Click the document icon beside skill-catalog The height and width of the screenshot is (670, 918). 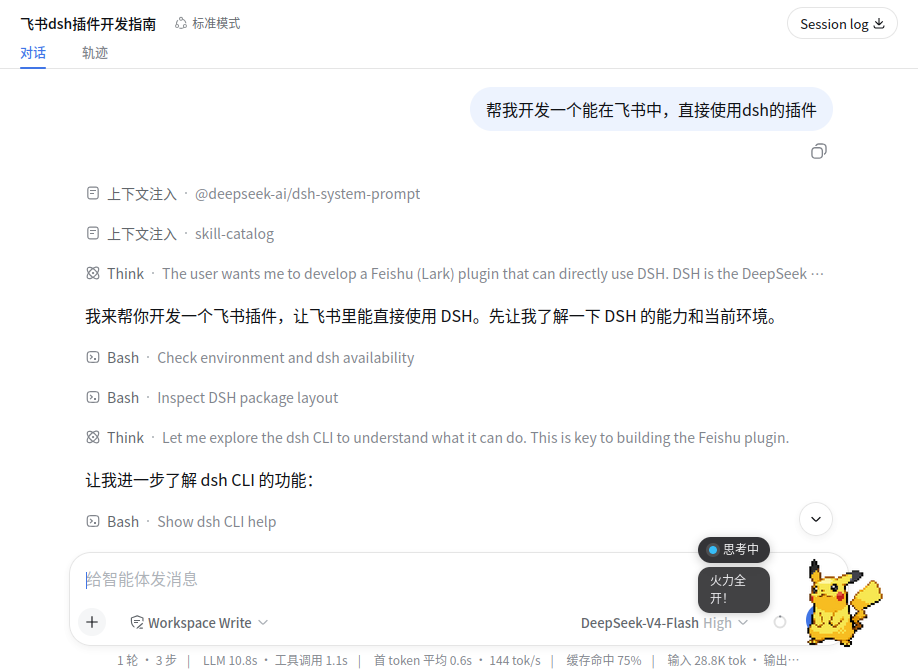(x=93, y=234)
